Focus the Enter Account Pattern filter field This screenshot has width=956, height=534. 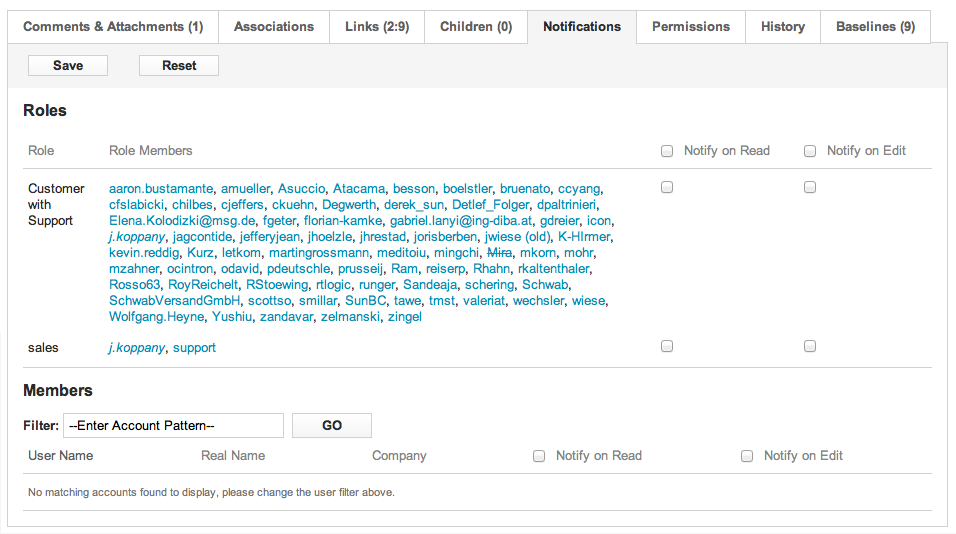click(173, 425)
